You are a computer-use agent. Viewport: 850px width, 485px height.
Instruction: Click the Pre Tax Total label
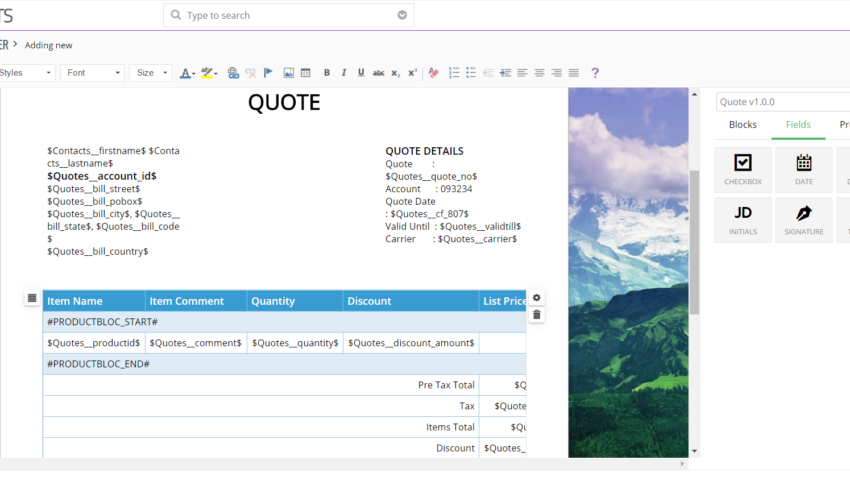pyautogui.click(x=446, y=385)
